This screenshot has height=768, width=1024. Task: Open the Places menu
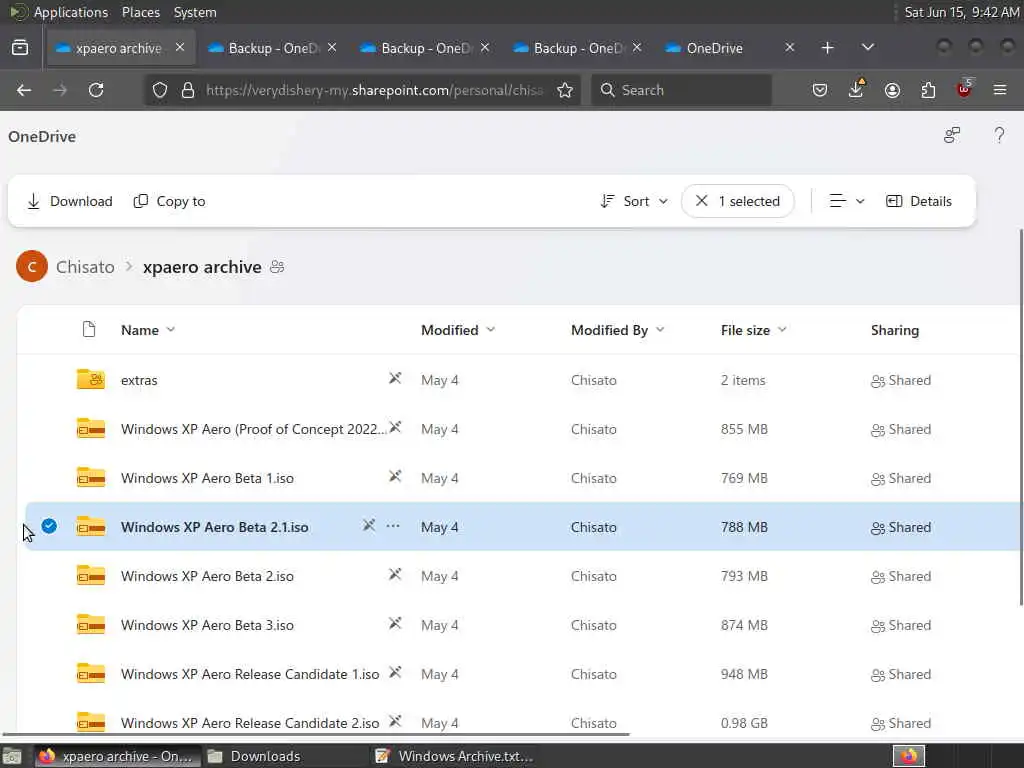pyautogui.click(x=140, y=12)
